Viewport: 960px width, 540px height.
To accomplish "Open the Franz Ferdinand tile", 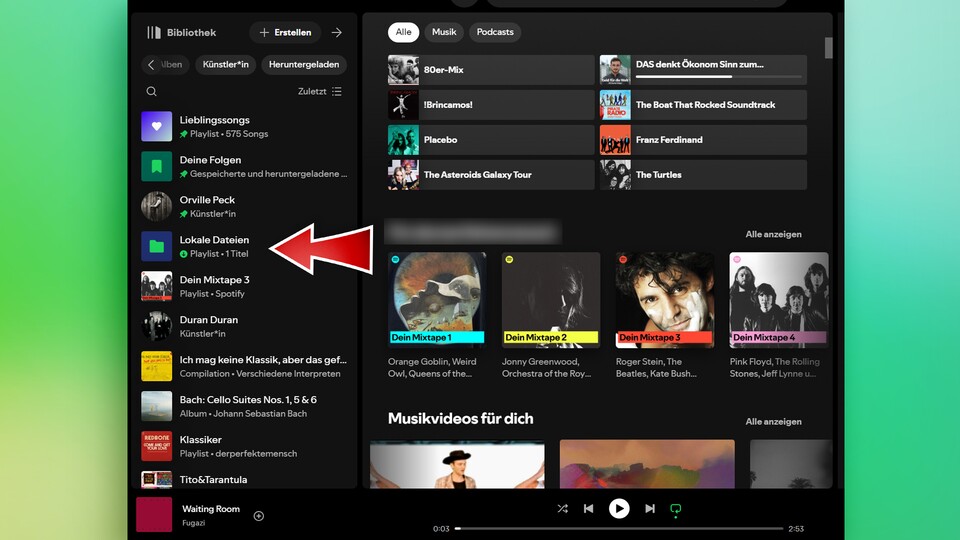I will click(703, 140).
